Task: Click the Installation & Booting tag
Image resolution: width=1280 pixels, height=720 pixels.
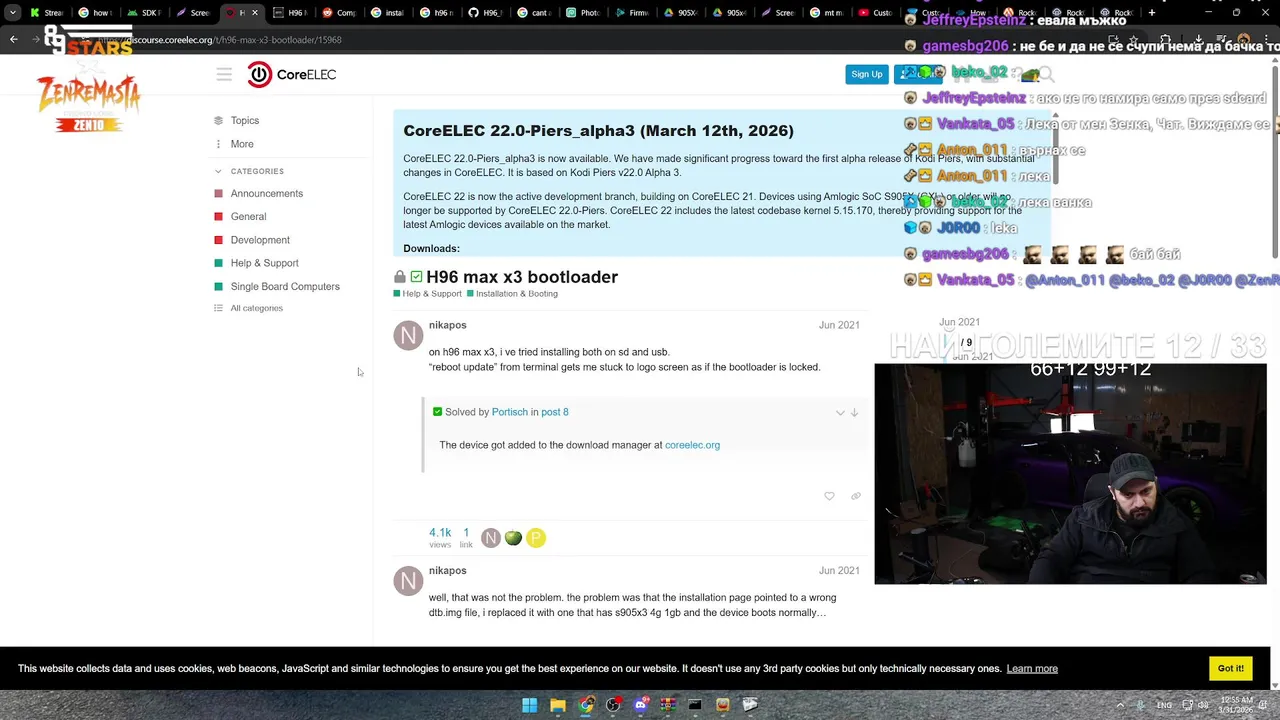Action: (512, 294)
